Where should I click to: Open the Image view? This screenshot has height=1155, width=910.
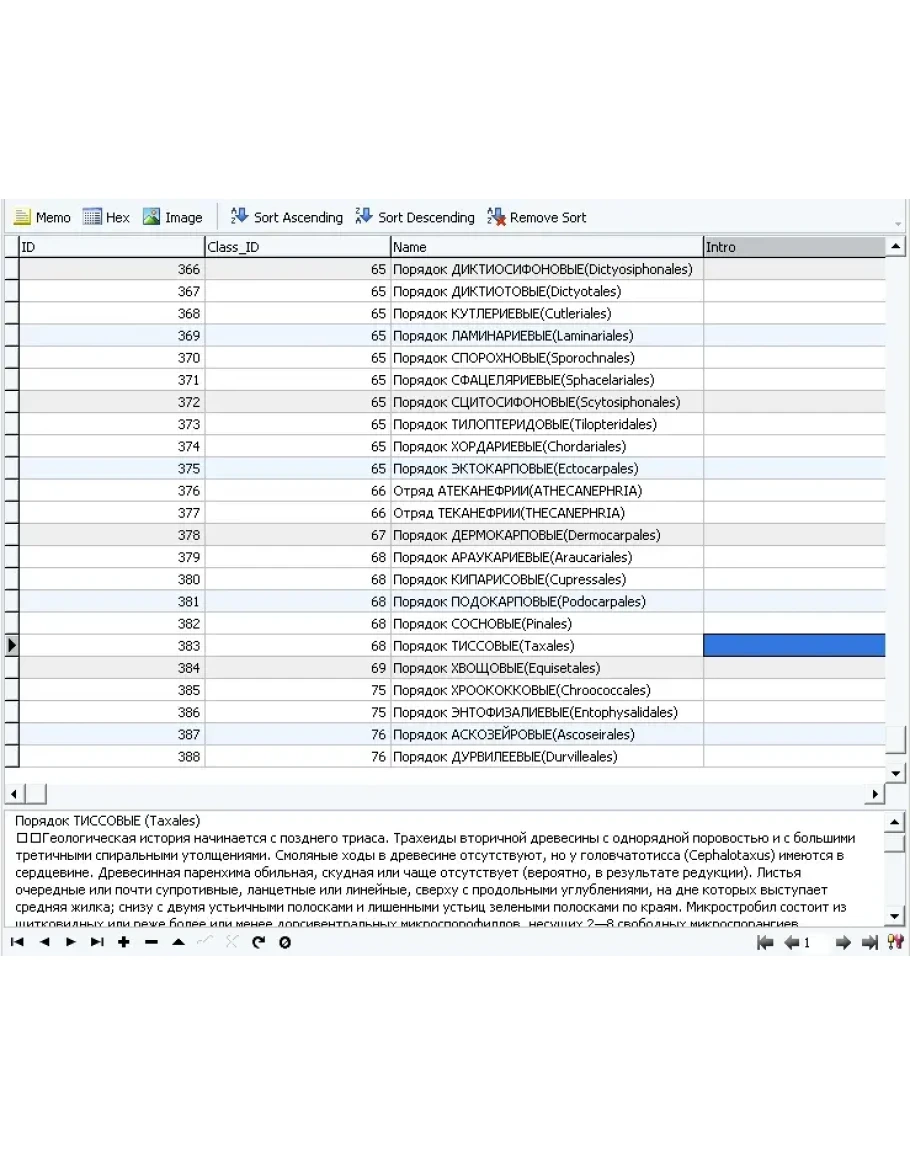172,217
